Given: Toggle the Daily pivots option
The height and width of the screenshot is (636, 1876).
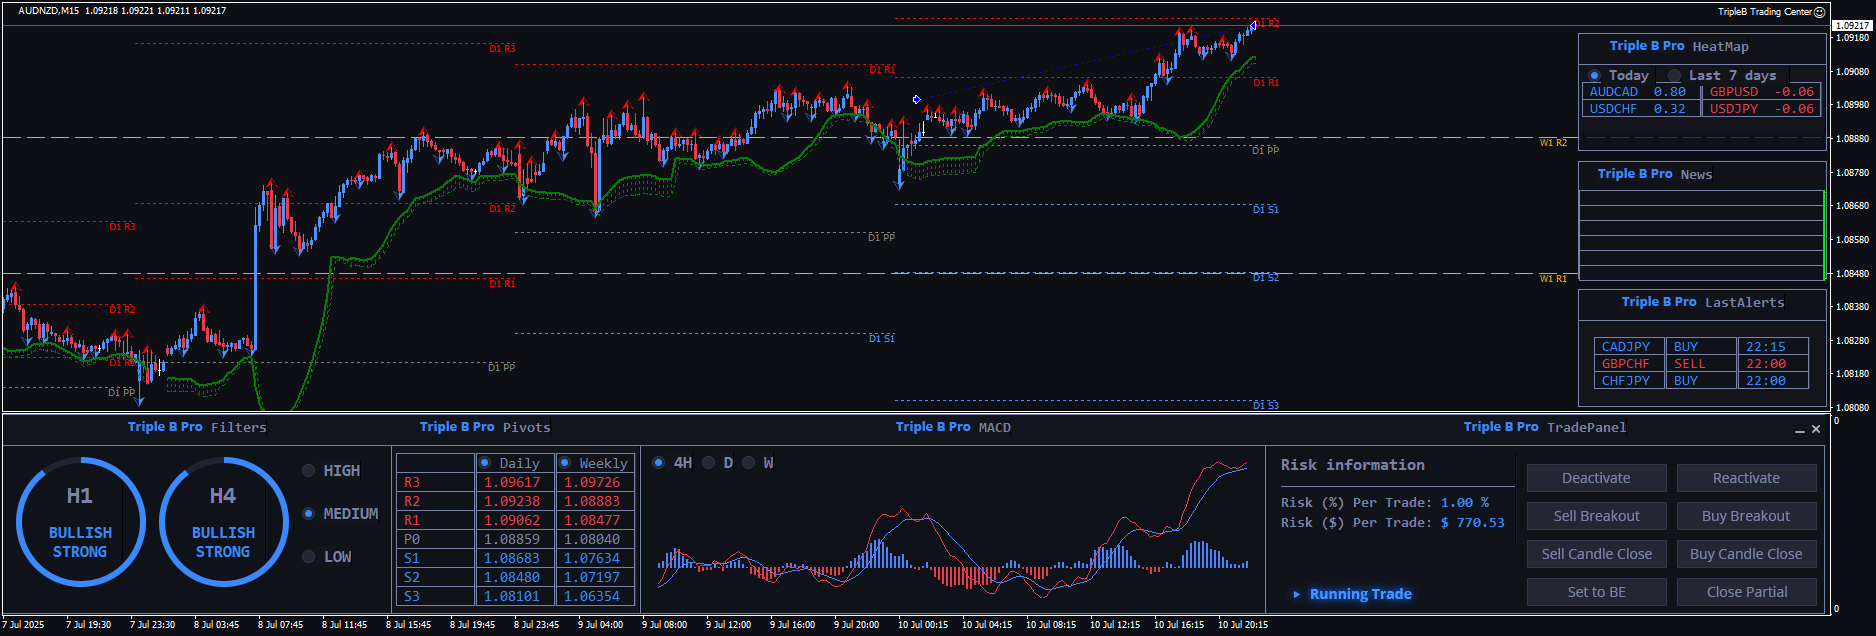Looking at the screenshot, I should coord(485,463).
